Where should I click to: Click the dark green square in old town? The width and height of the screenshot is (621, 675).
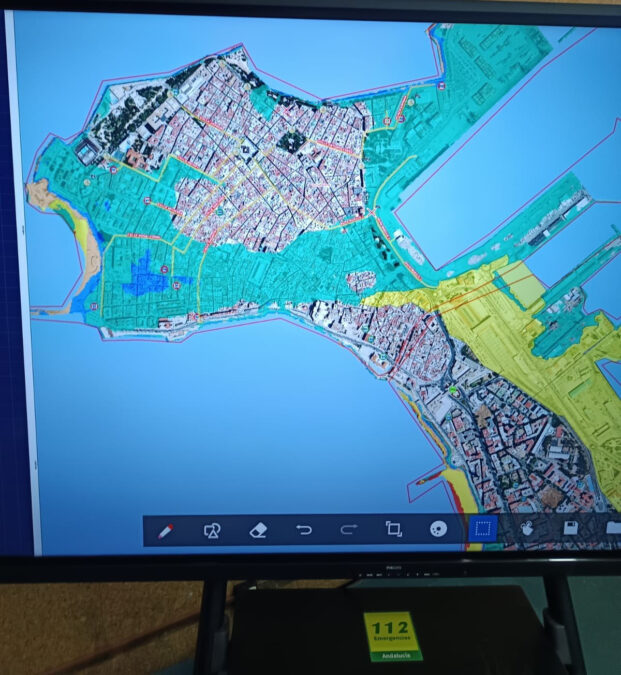[x=290, y=141]
